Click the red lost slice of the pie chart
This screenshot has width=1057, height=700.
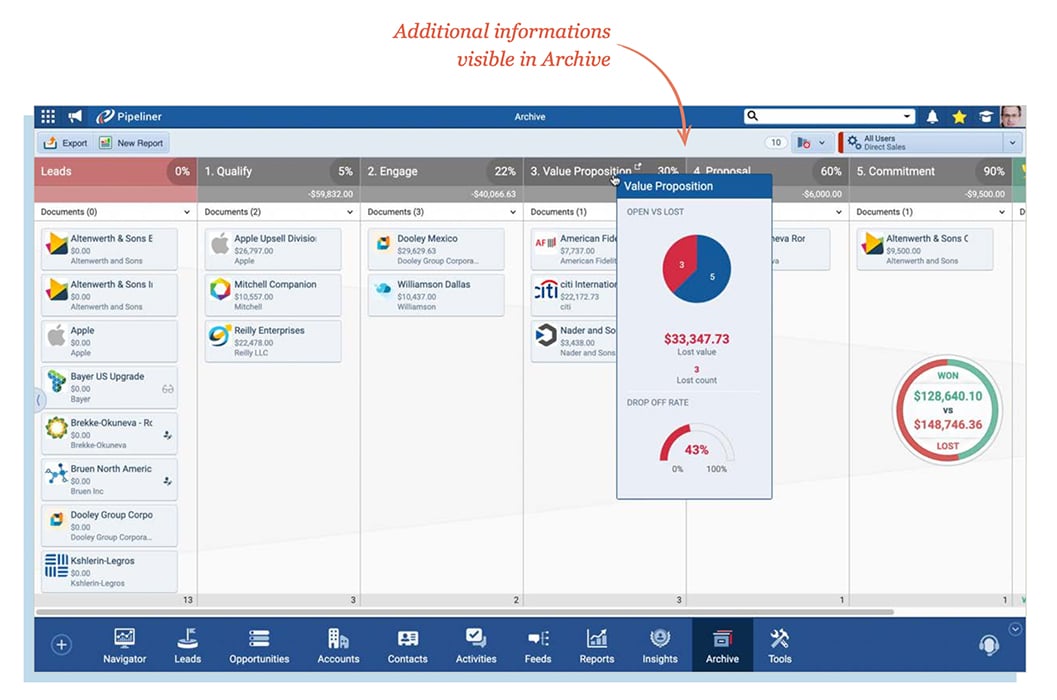click(681, 262)
